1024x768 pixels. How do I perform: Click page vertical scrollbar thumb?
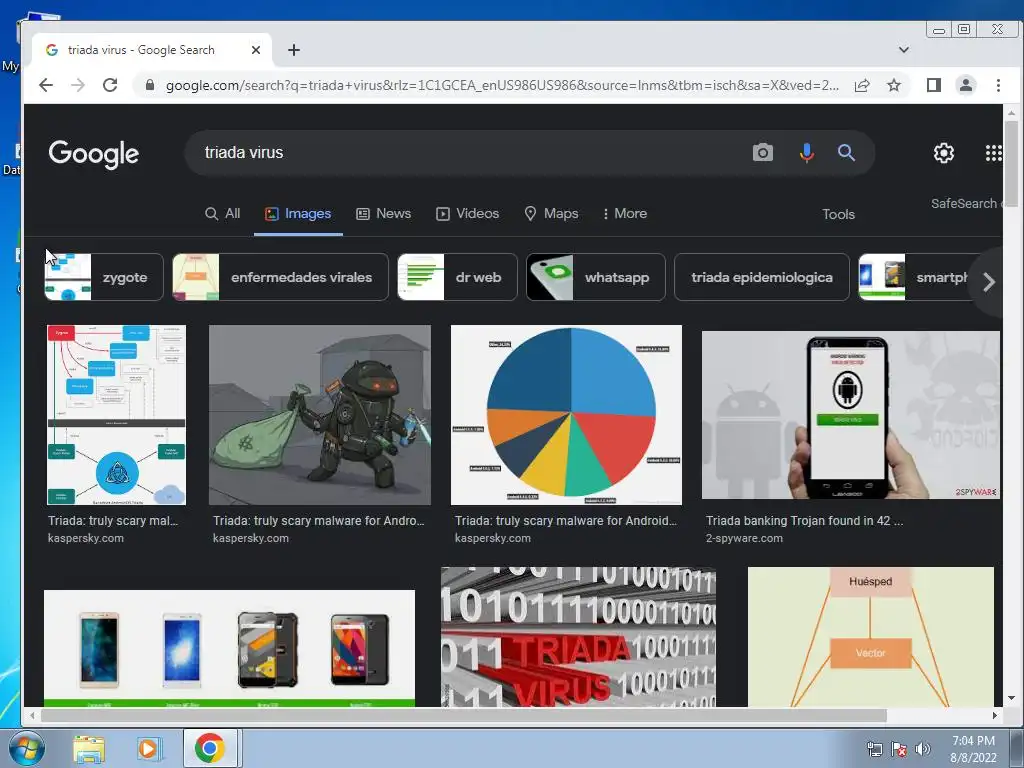(1011, 163)
